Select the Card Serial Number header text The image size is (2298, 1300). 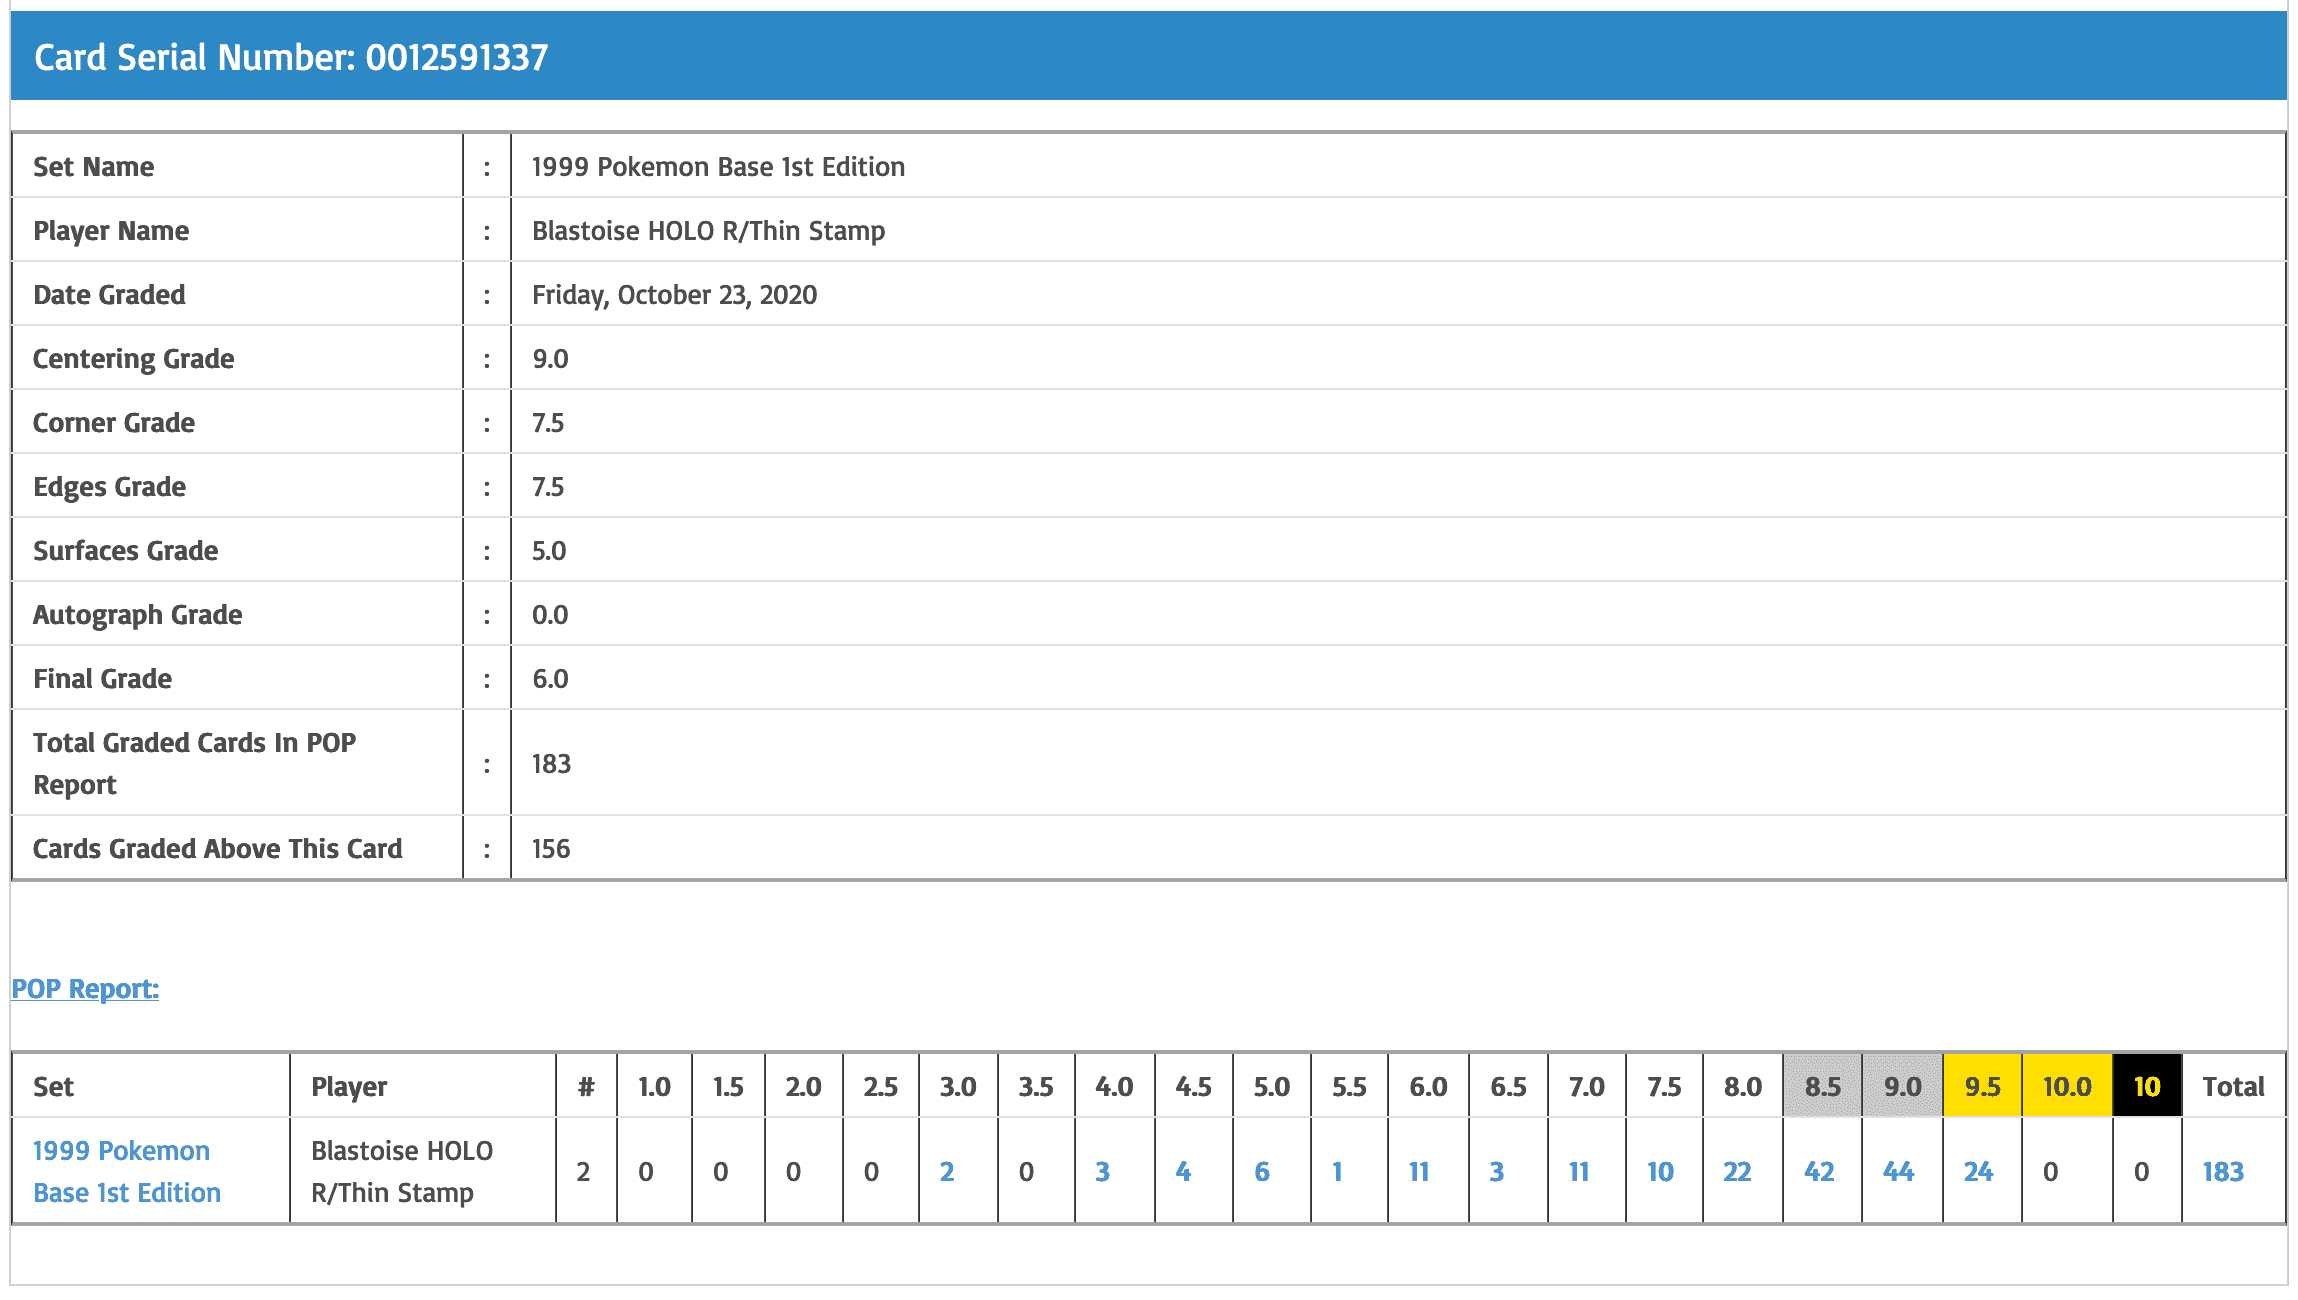click(291, 57)
